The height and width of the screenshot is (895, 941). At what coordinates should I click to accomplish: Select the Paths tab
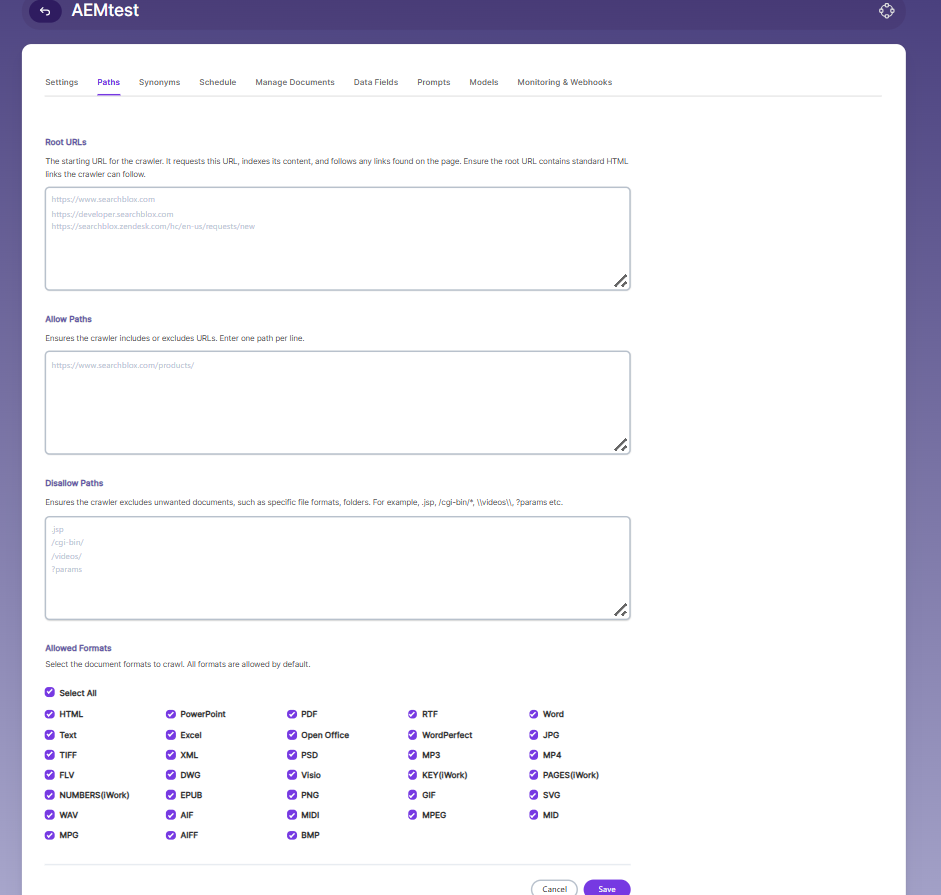point(109,82)
